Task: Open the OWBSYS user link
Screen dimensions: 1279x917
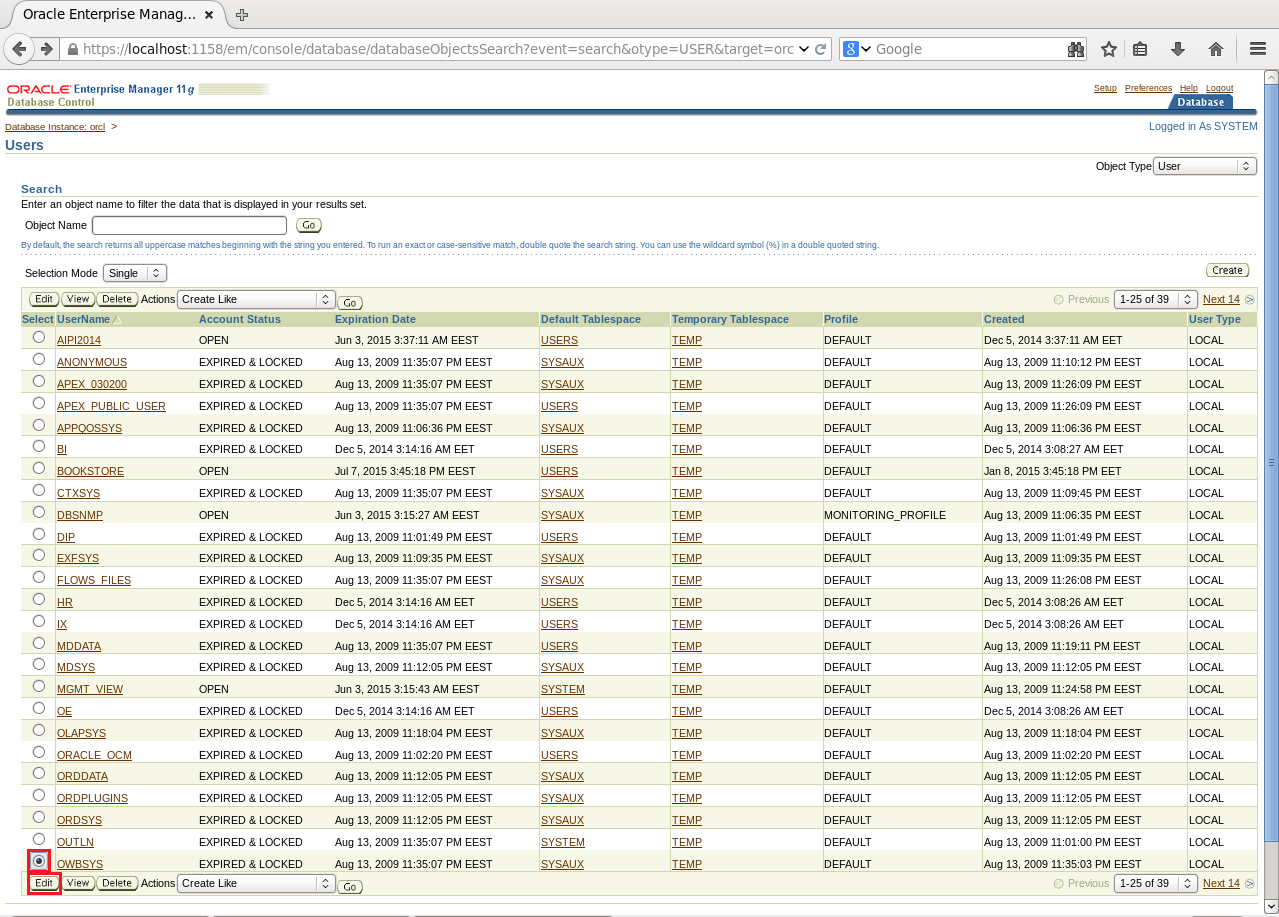Action: coord(80,864)
